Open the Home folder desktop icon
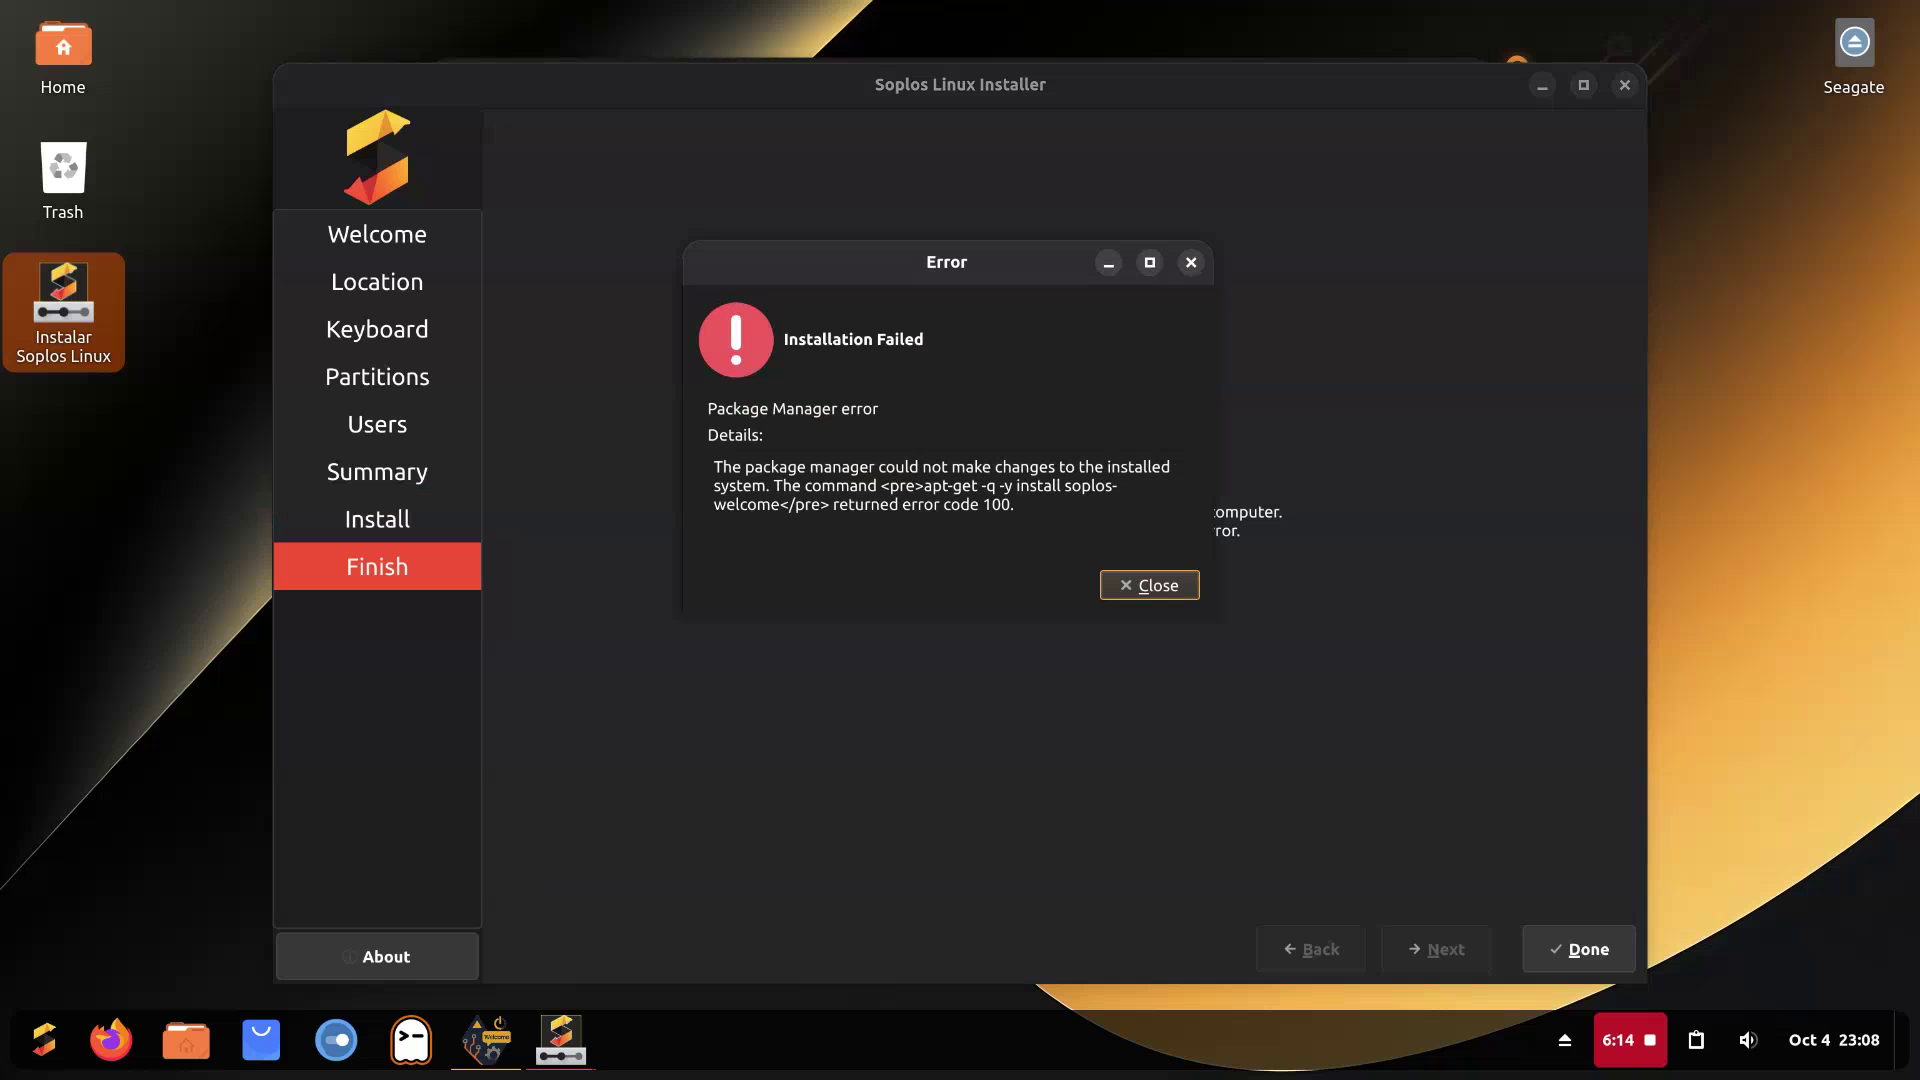The width and height of the screenshot is (1920, 1080). pos(63,58)
